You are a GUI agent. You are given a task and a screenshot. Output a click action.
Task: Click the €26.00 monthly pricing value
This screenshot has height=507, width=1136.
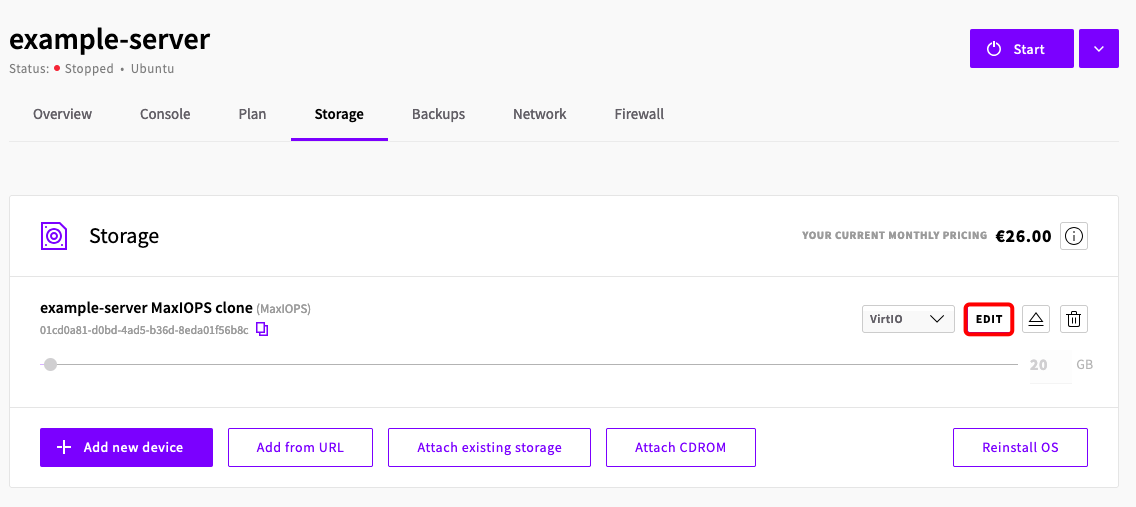click(1023, 236)
